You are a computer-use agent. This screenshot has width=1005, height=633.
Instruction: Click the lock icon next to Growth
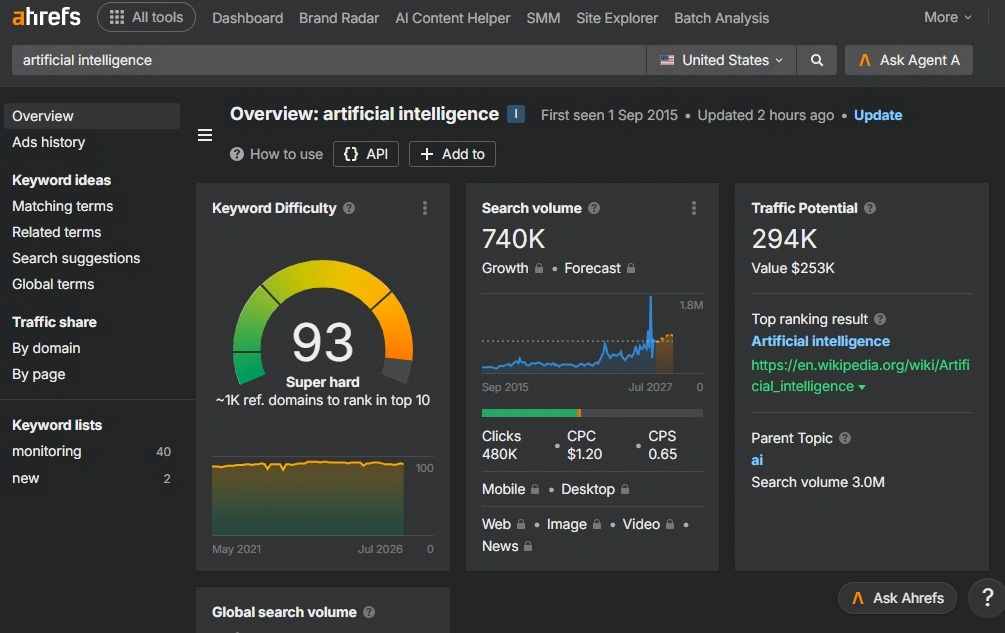pyautogui.click(x=539, y=268)
